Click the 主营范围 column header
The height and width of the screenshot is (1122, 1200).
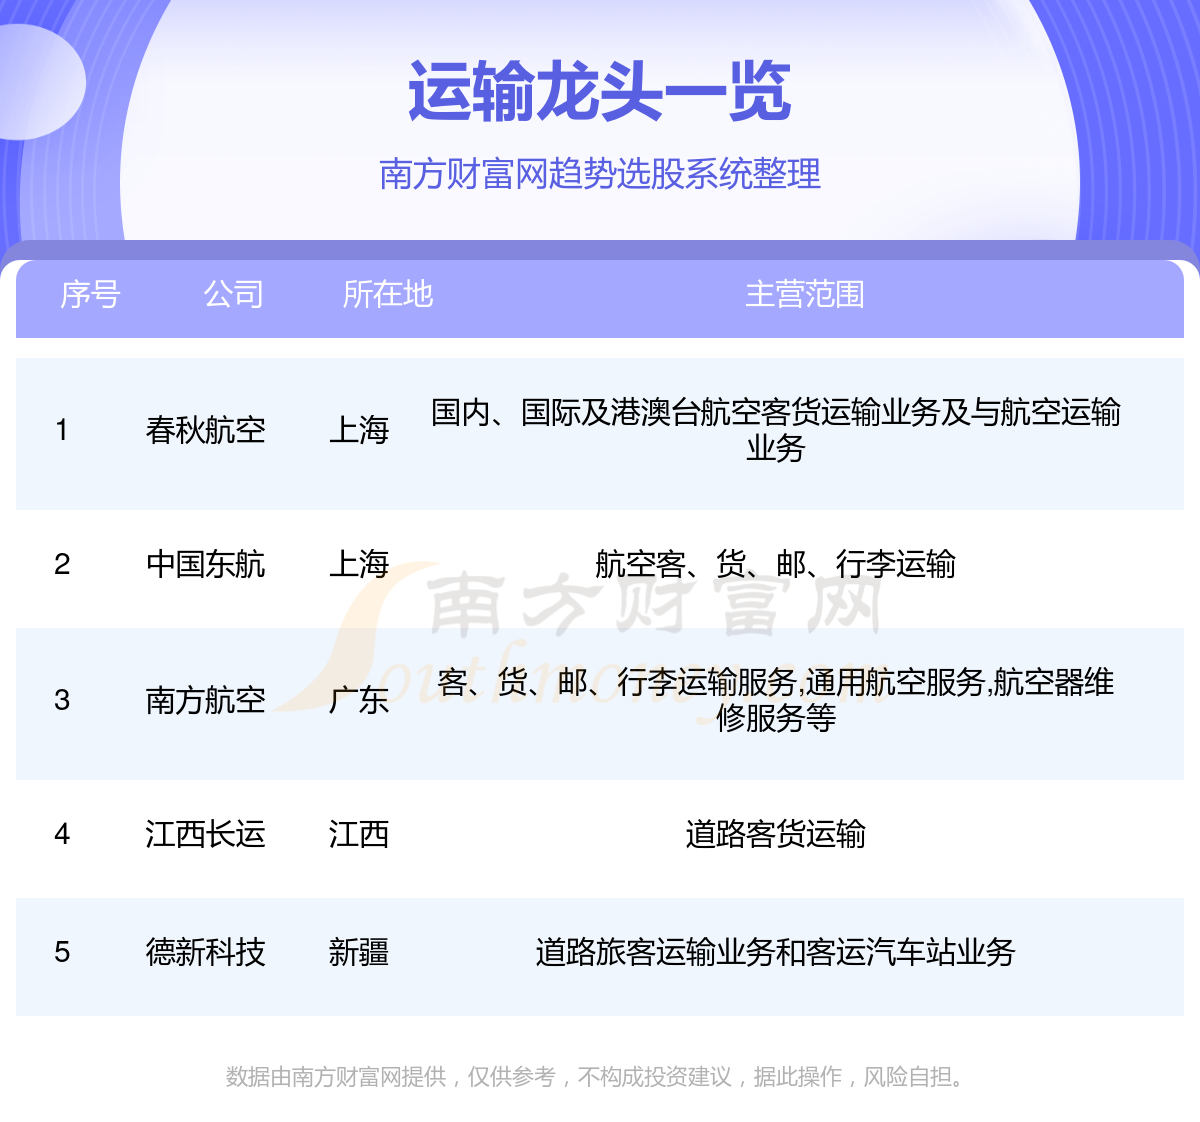pyautogui.click(x=805, y=294)
